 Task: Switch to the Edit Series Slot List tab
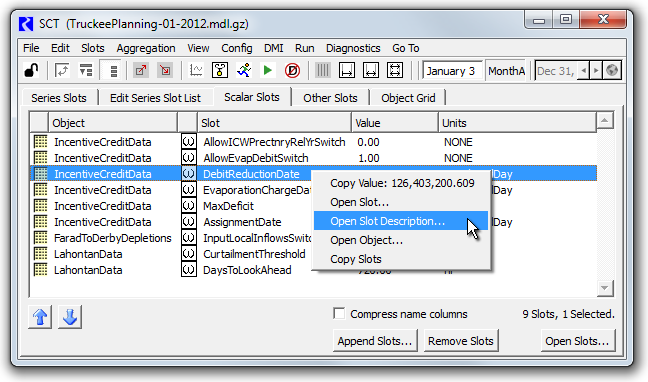coord(155,98)
